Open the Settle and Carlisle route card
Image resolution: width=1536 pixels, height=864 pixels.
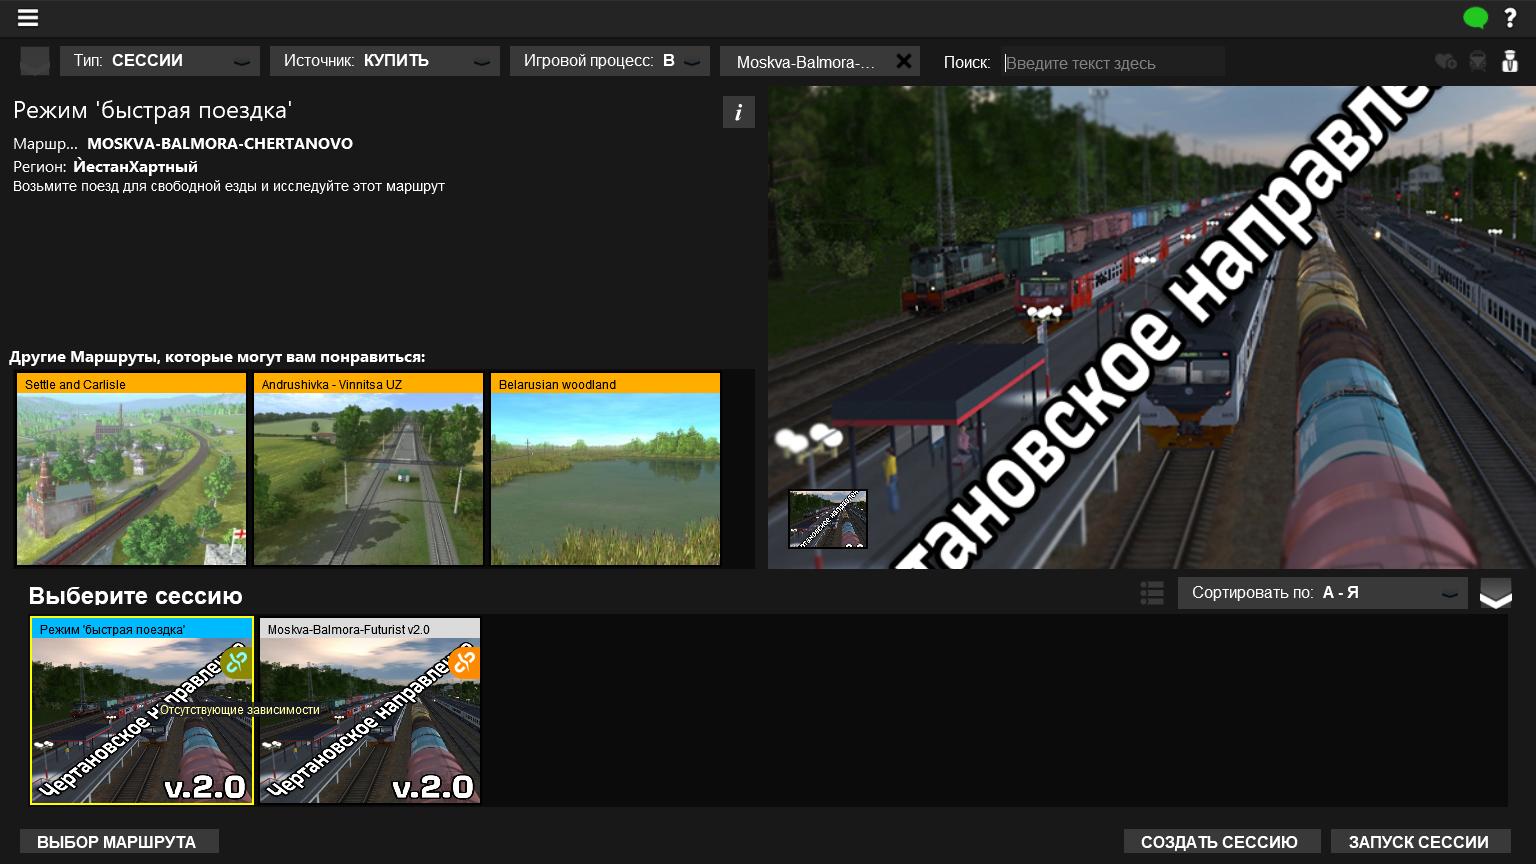pyautogui.click(x=131, y=469)
